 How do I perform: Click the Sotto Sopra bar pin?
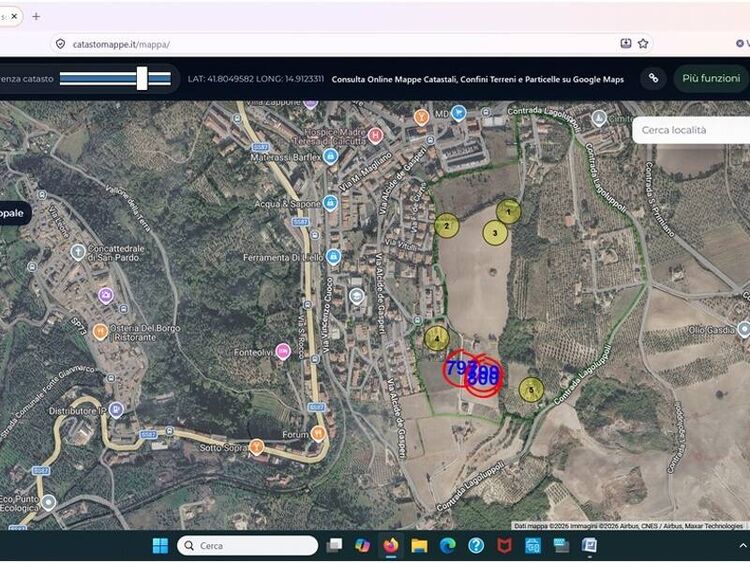(257, 447)
